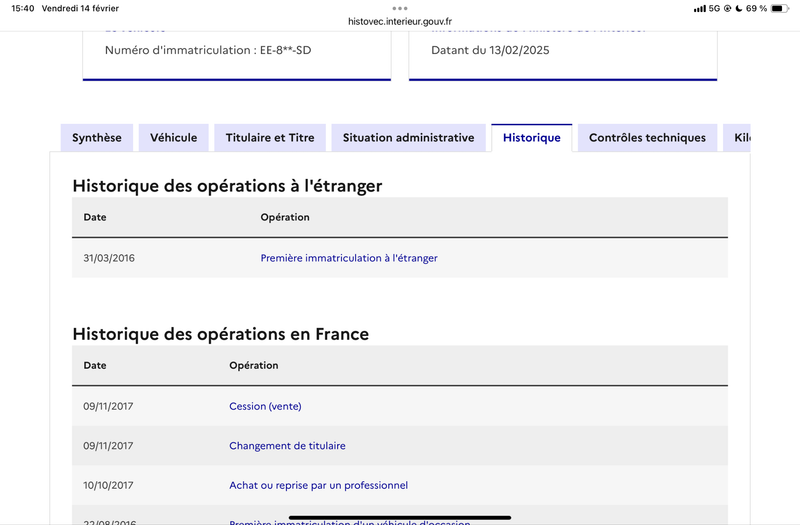The image size is (800, 525).
Task: Select the Titulaire et Titre tab
Action: point(270,138)
